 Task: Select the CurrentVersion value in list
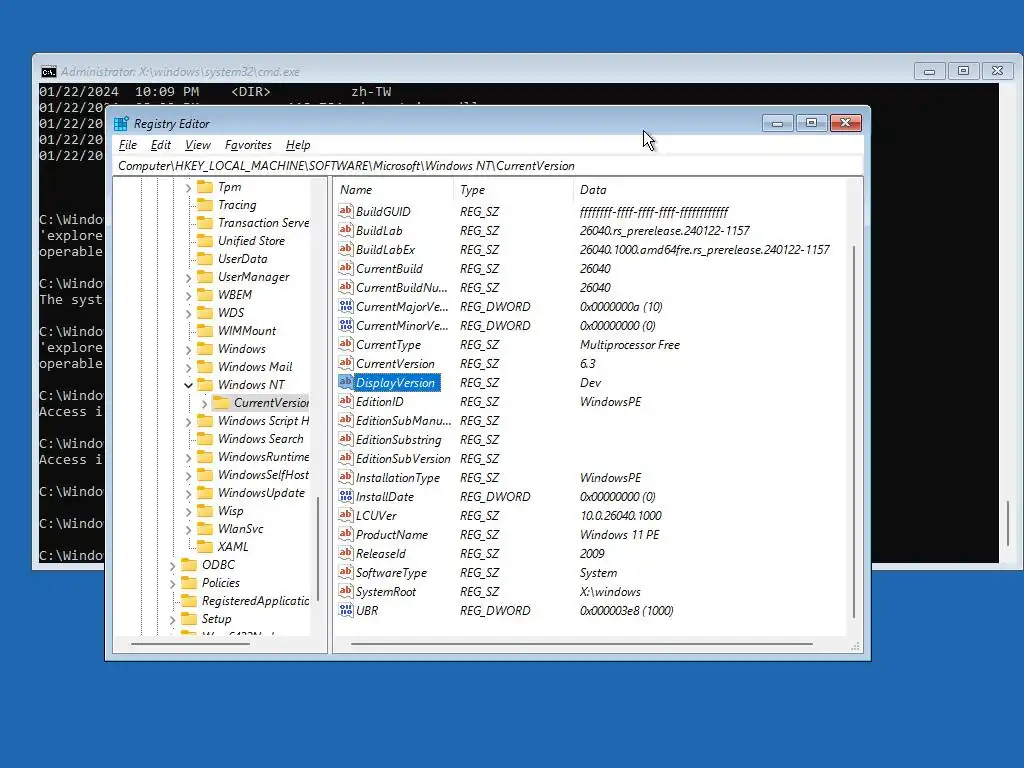(x=395, y=364)
